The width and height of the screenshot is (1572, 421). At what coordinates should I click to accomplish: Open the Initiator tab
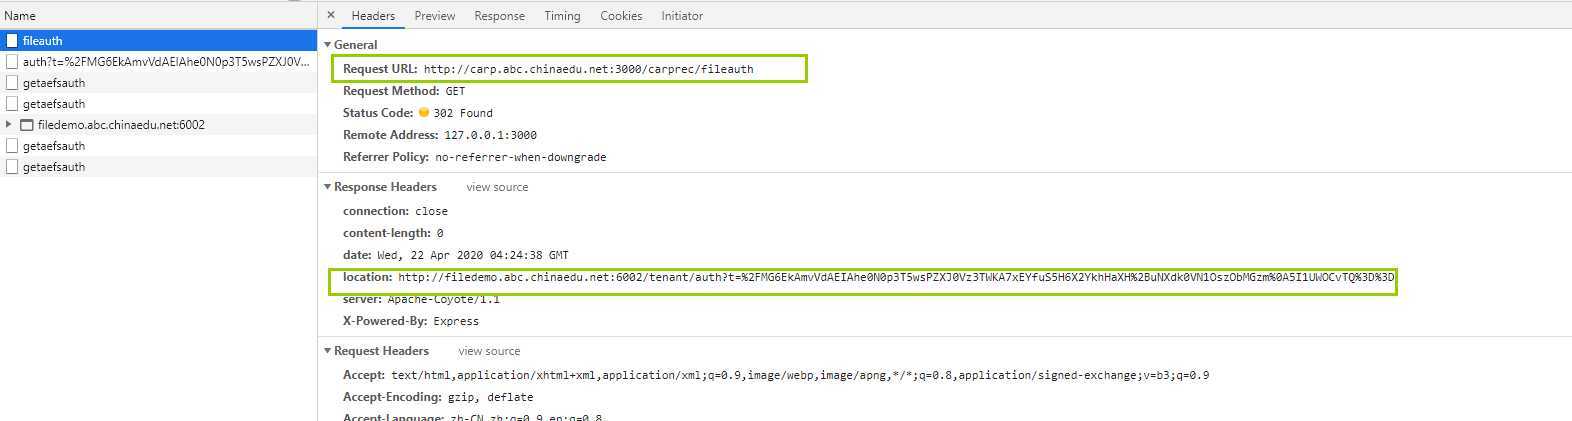click(682, 16)
